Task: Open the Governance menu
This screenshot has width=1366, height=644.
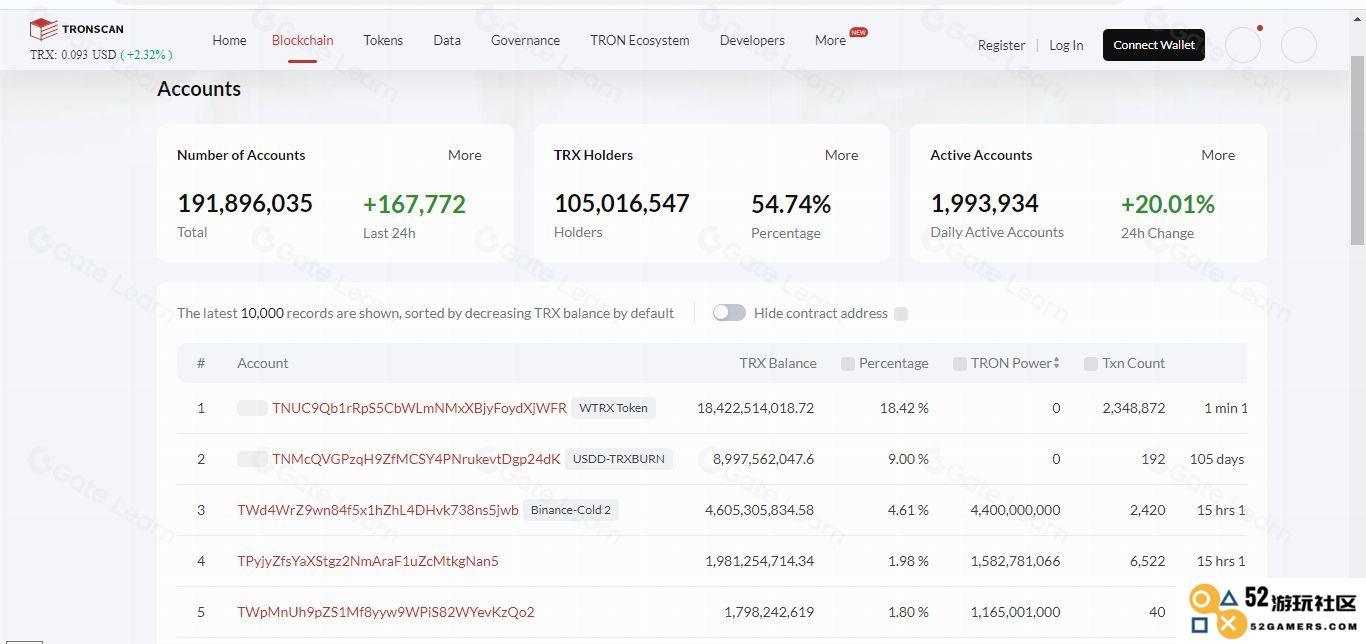Action: (x=525, y=40)
